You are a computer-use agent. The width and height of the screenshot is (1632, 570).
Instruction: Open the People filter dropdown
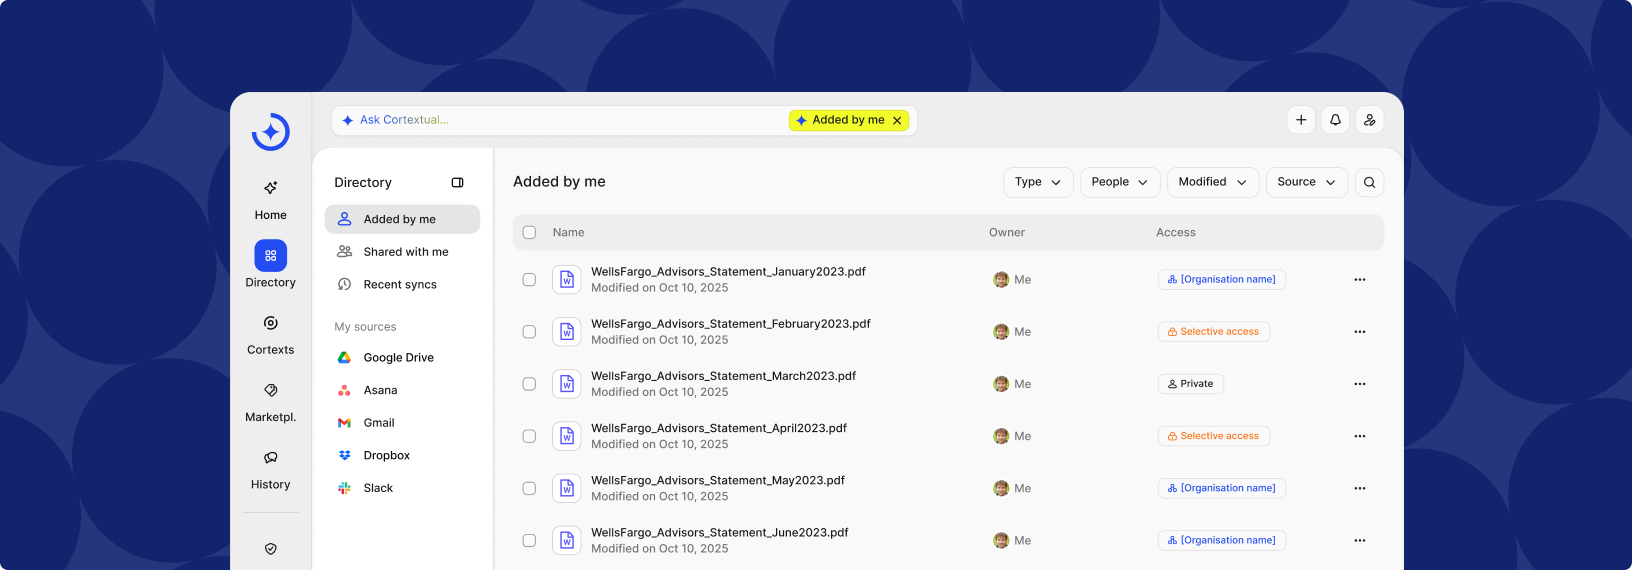1119,182
